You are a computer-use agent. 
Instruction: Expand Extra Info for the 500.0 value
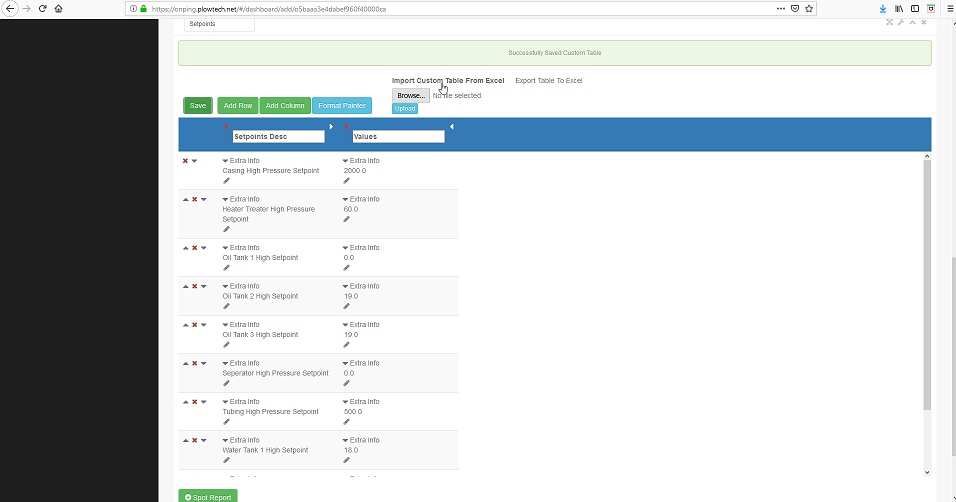346,402
